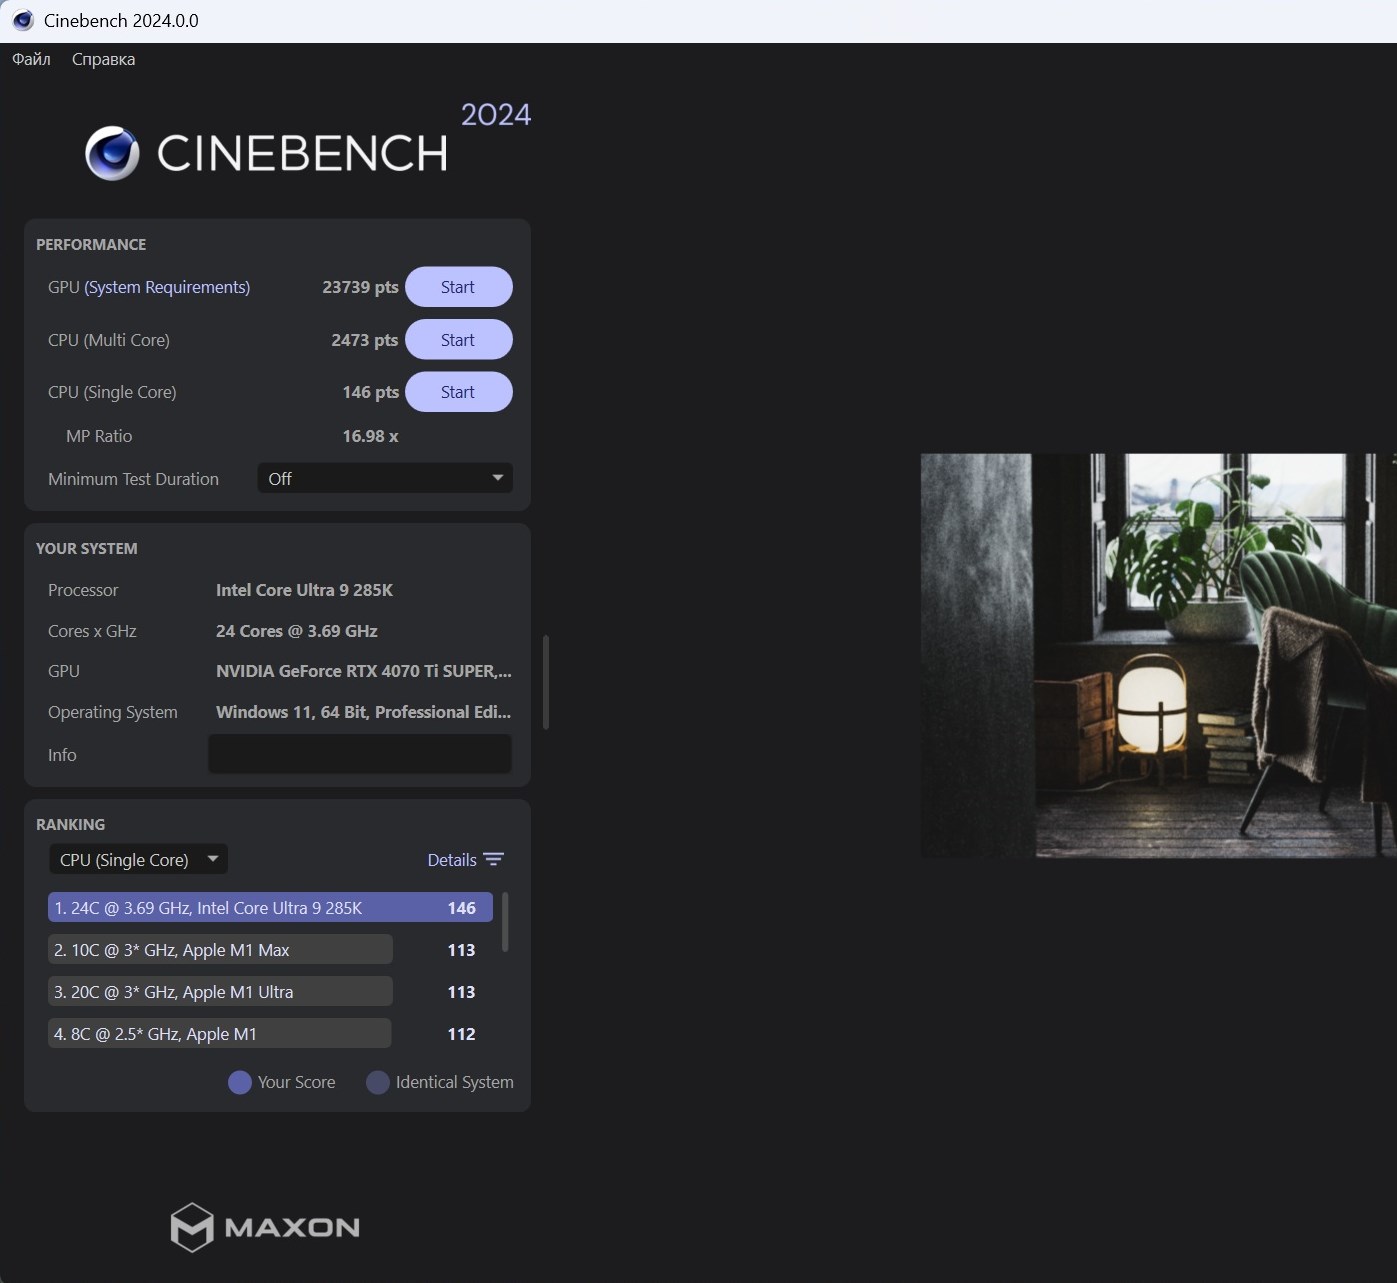Open the Файл menu
This screenshot has width=1397, height=1283.
[x=31, y=59]
